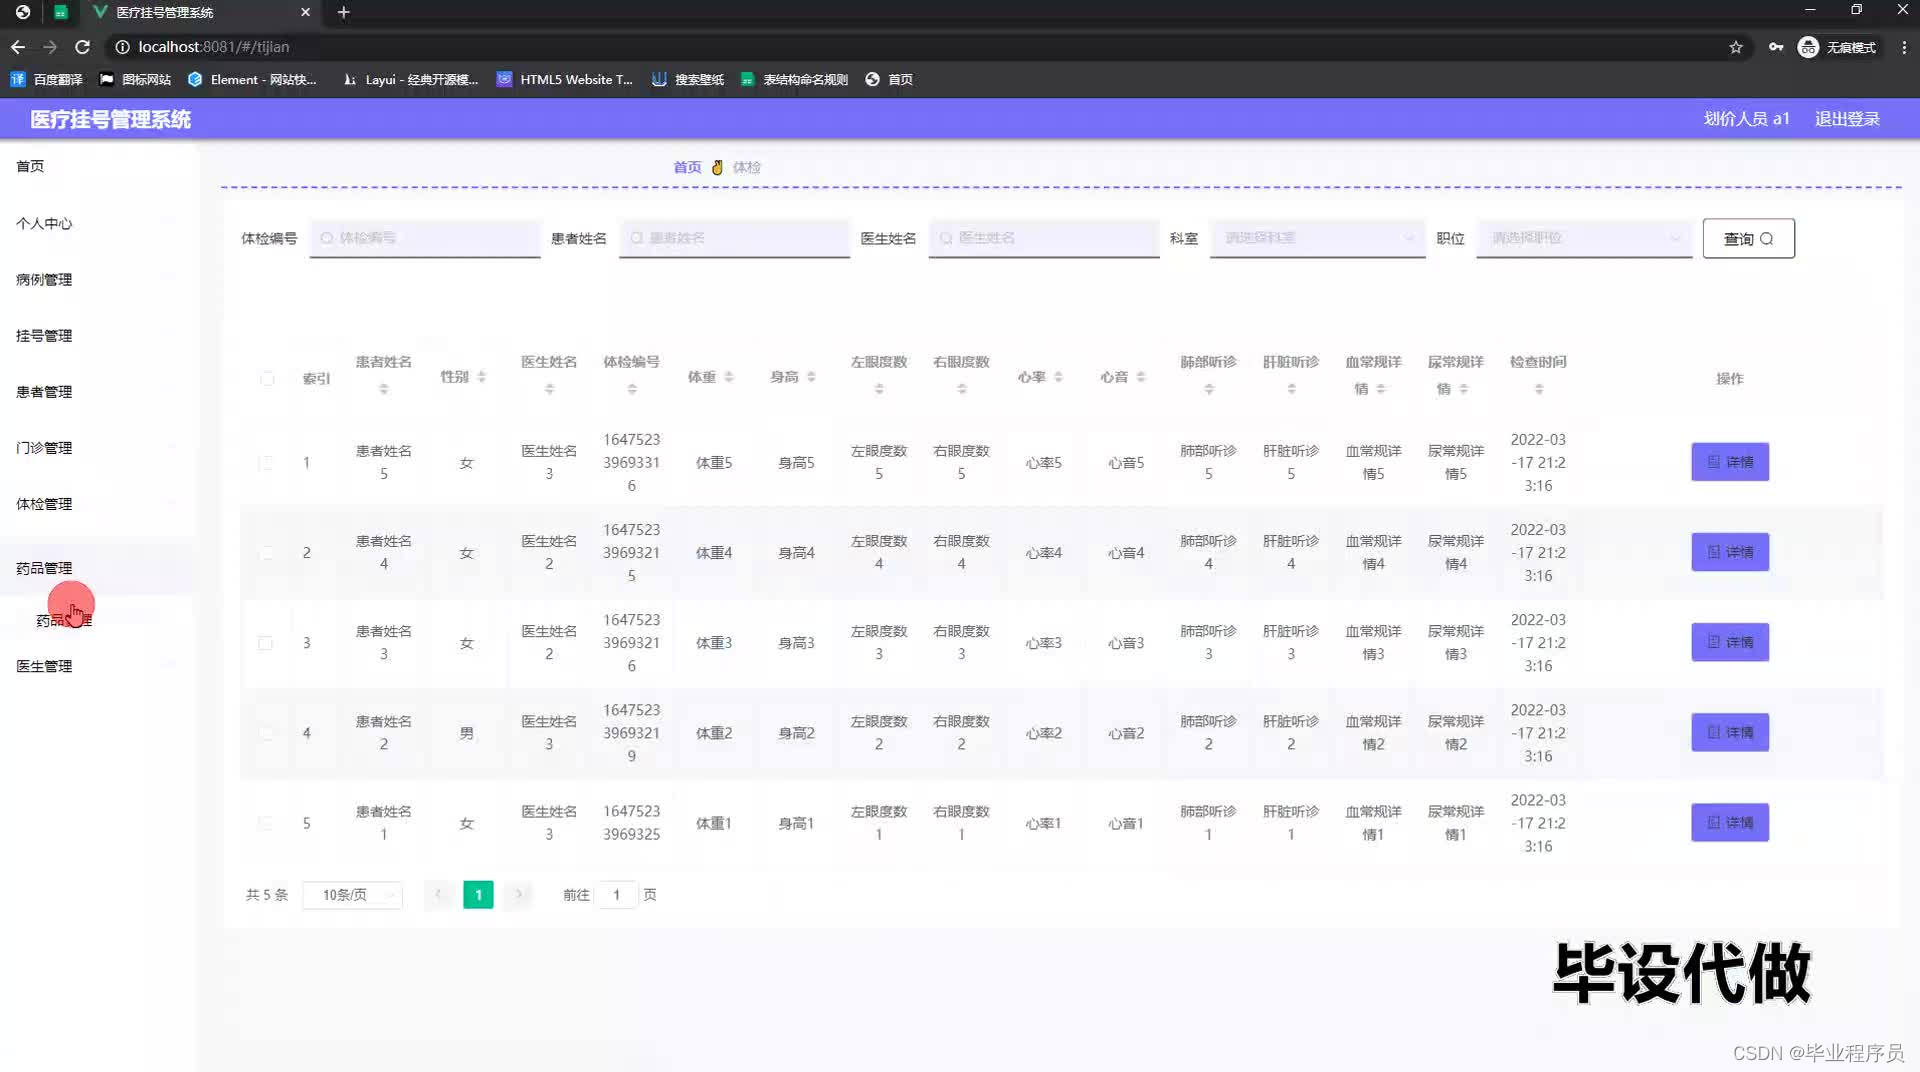This screenshot has height=1072, width=1920.
Task: Open 表结构命名规则 bookmark
Action: pyautogui.click(x=794, y=79)
